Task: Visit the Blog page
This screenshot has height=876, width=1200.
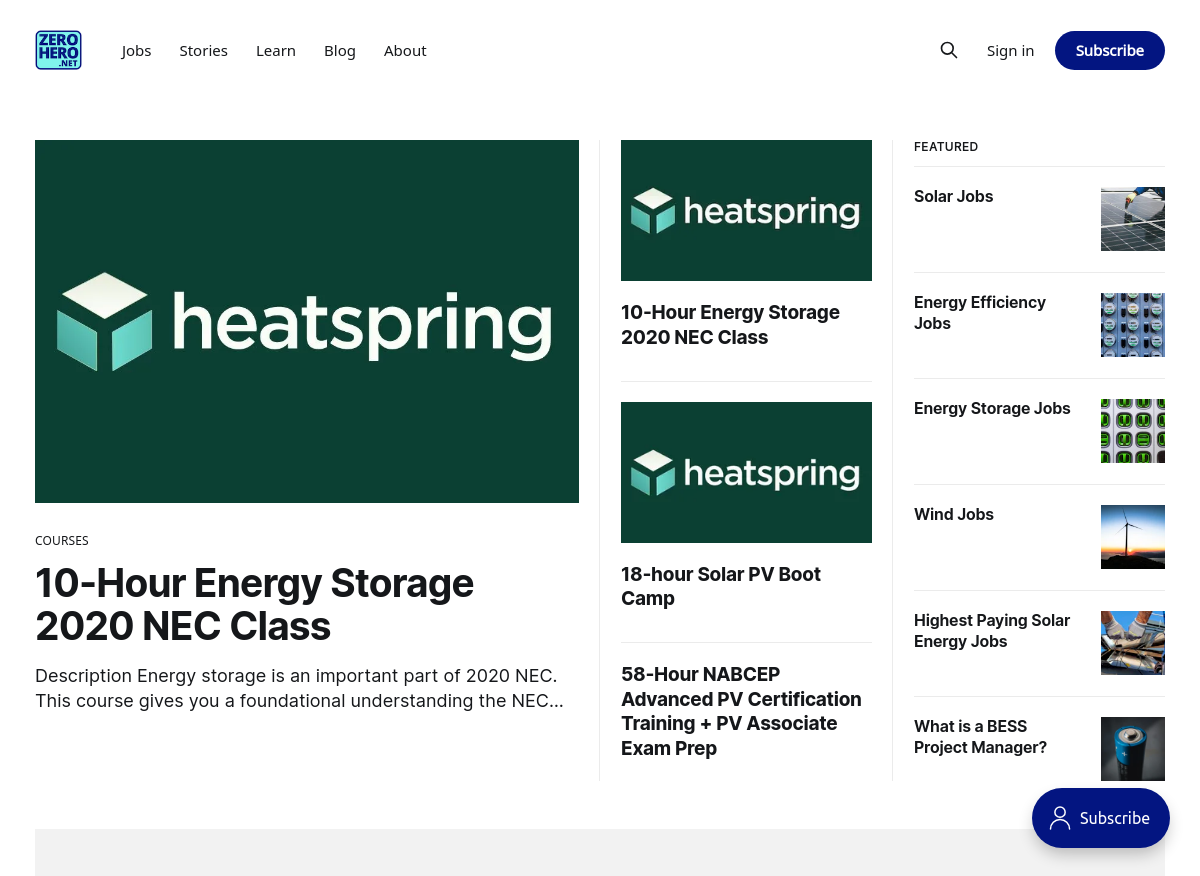Action: tap(340, 50)
